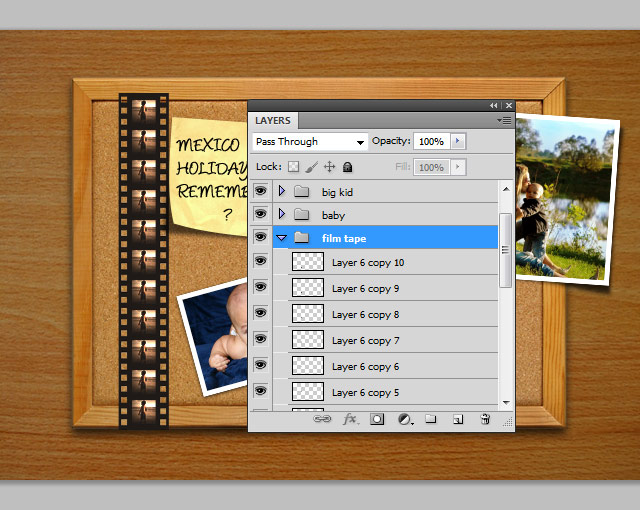This screenshot has height=510, width=640.
Task: Hide the big kid group
Action: (x=260, y=190)
